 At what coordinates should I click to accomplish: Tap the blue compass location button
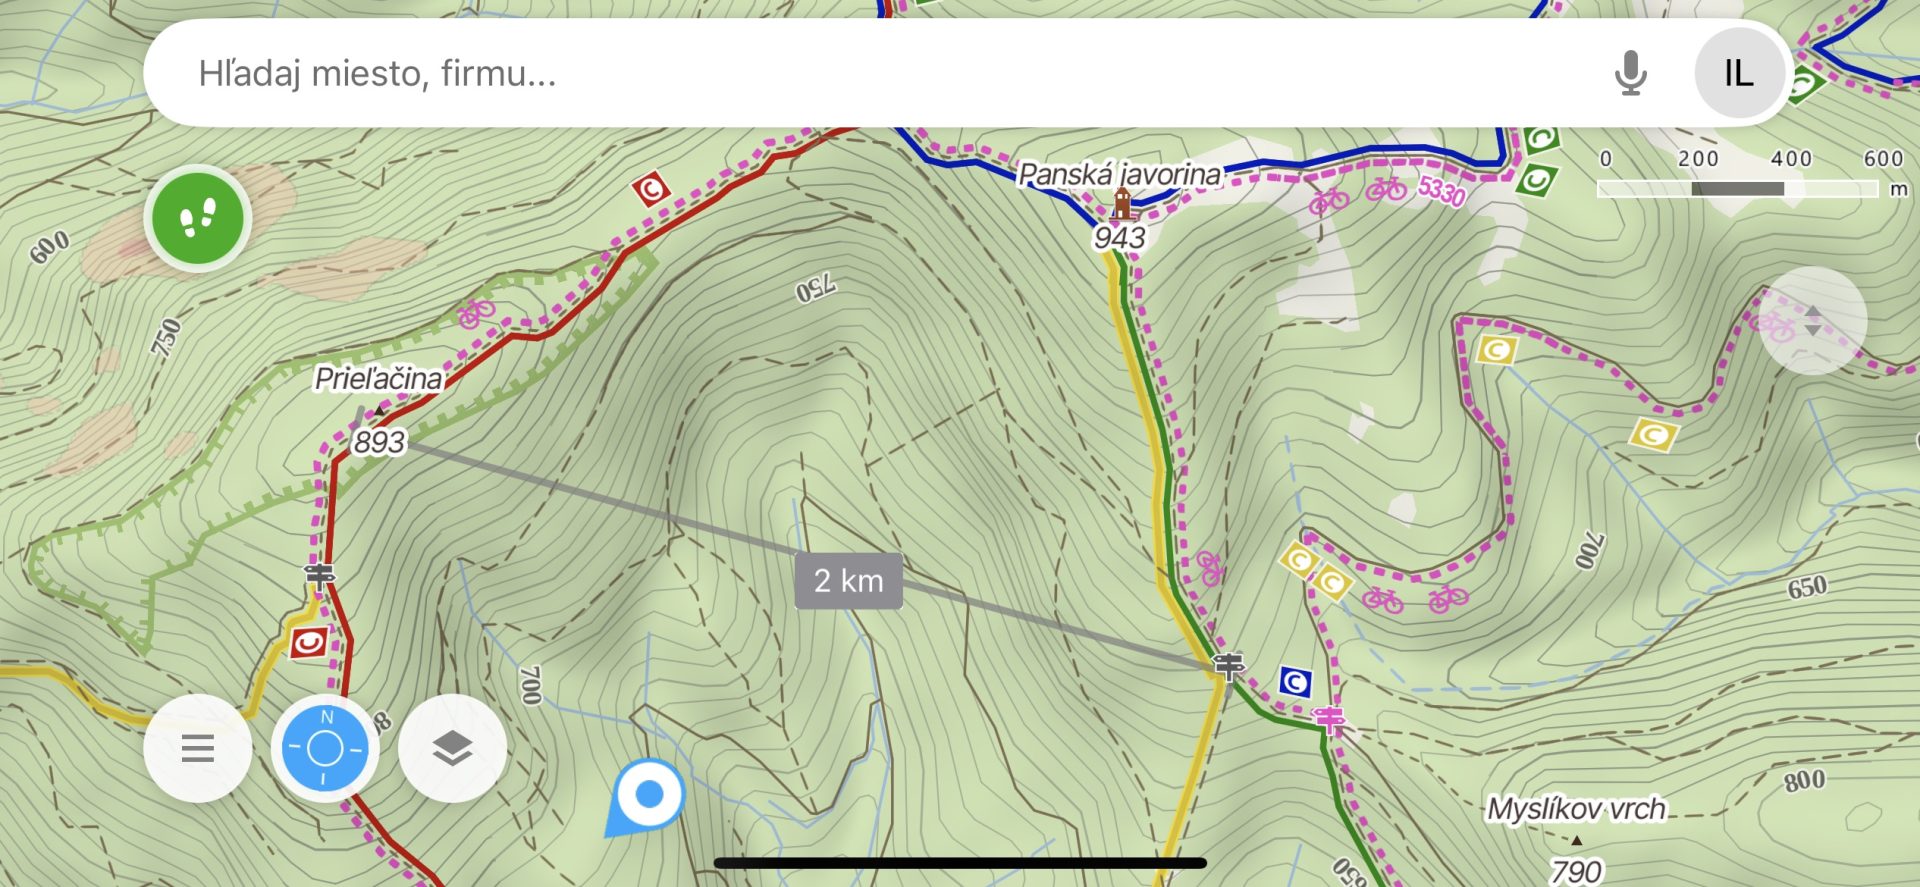coord(325,748)
